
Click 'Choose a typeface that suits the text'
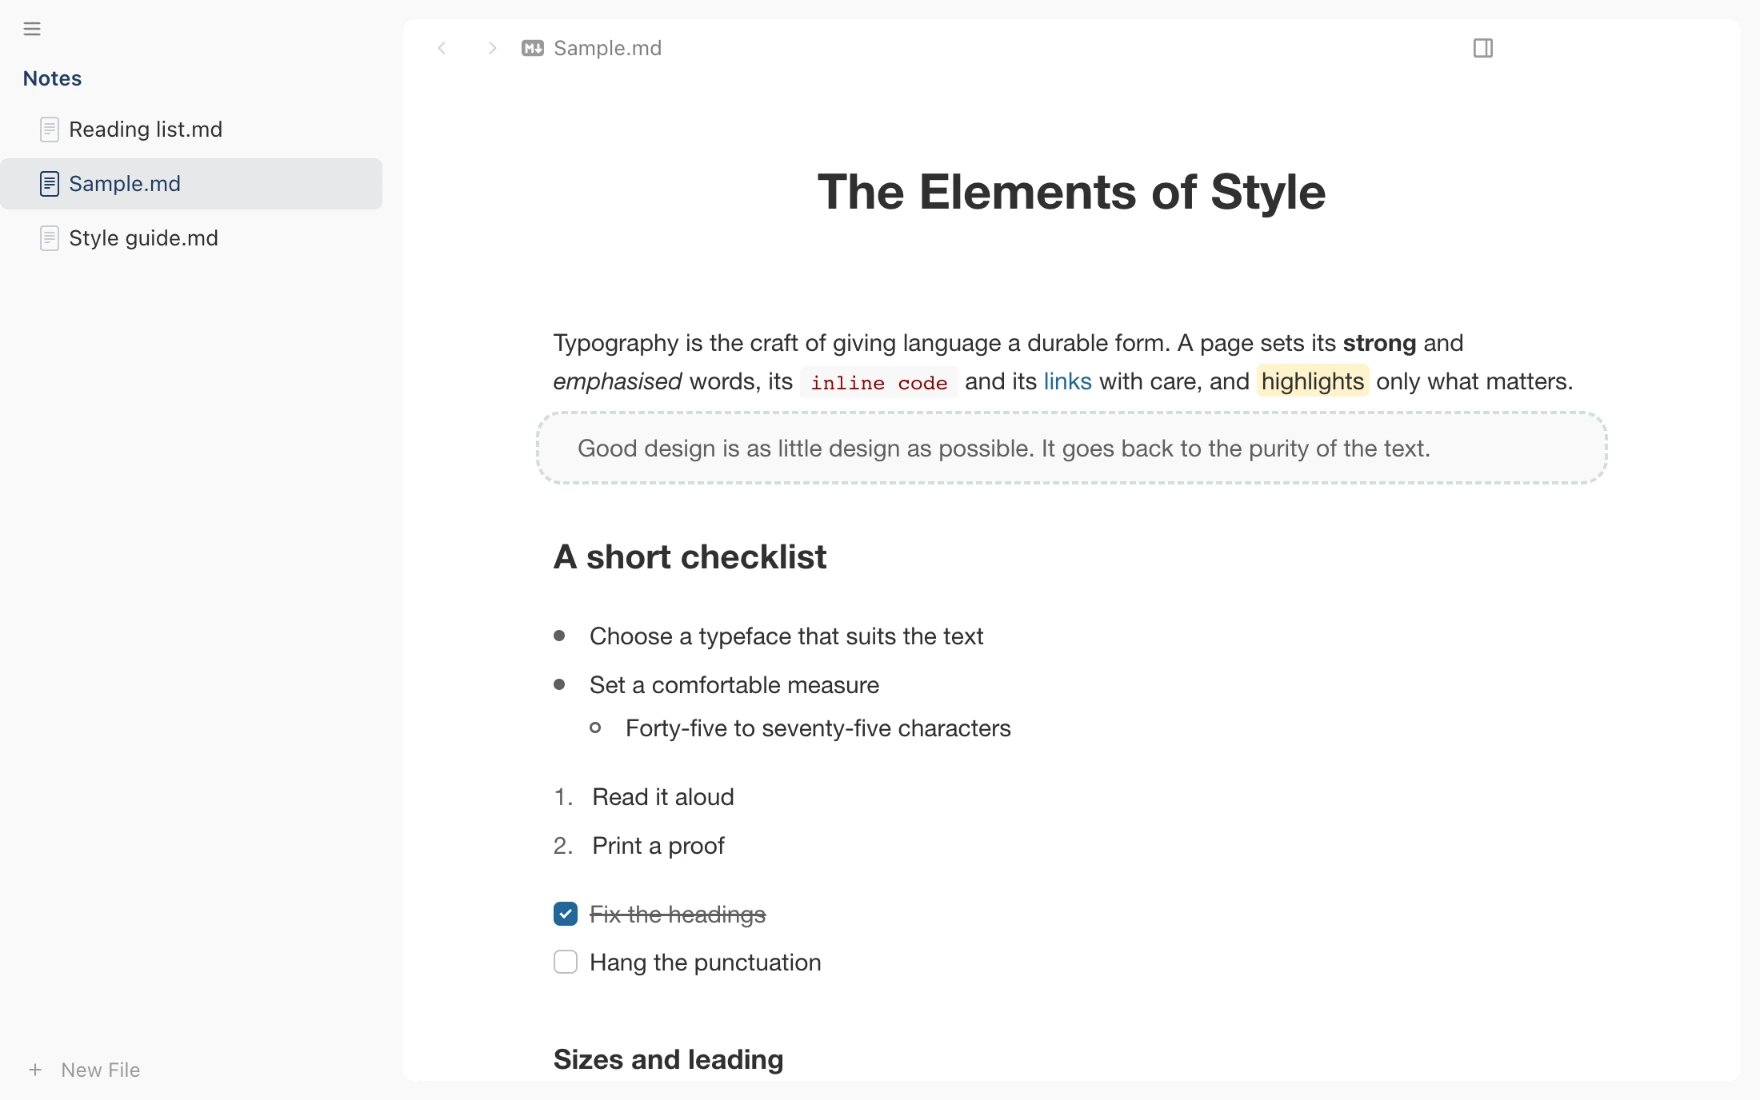(786, 636)
